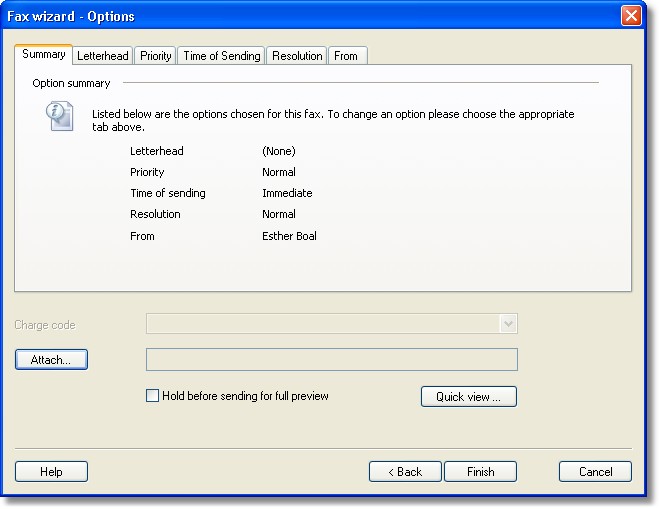Click the attachment path field
659x509 pixels.
[x=332, y=359]
